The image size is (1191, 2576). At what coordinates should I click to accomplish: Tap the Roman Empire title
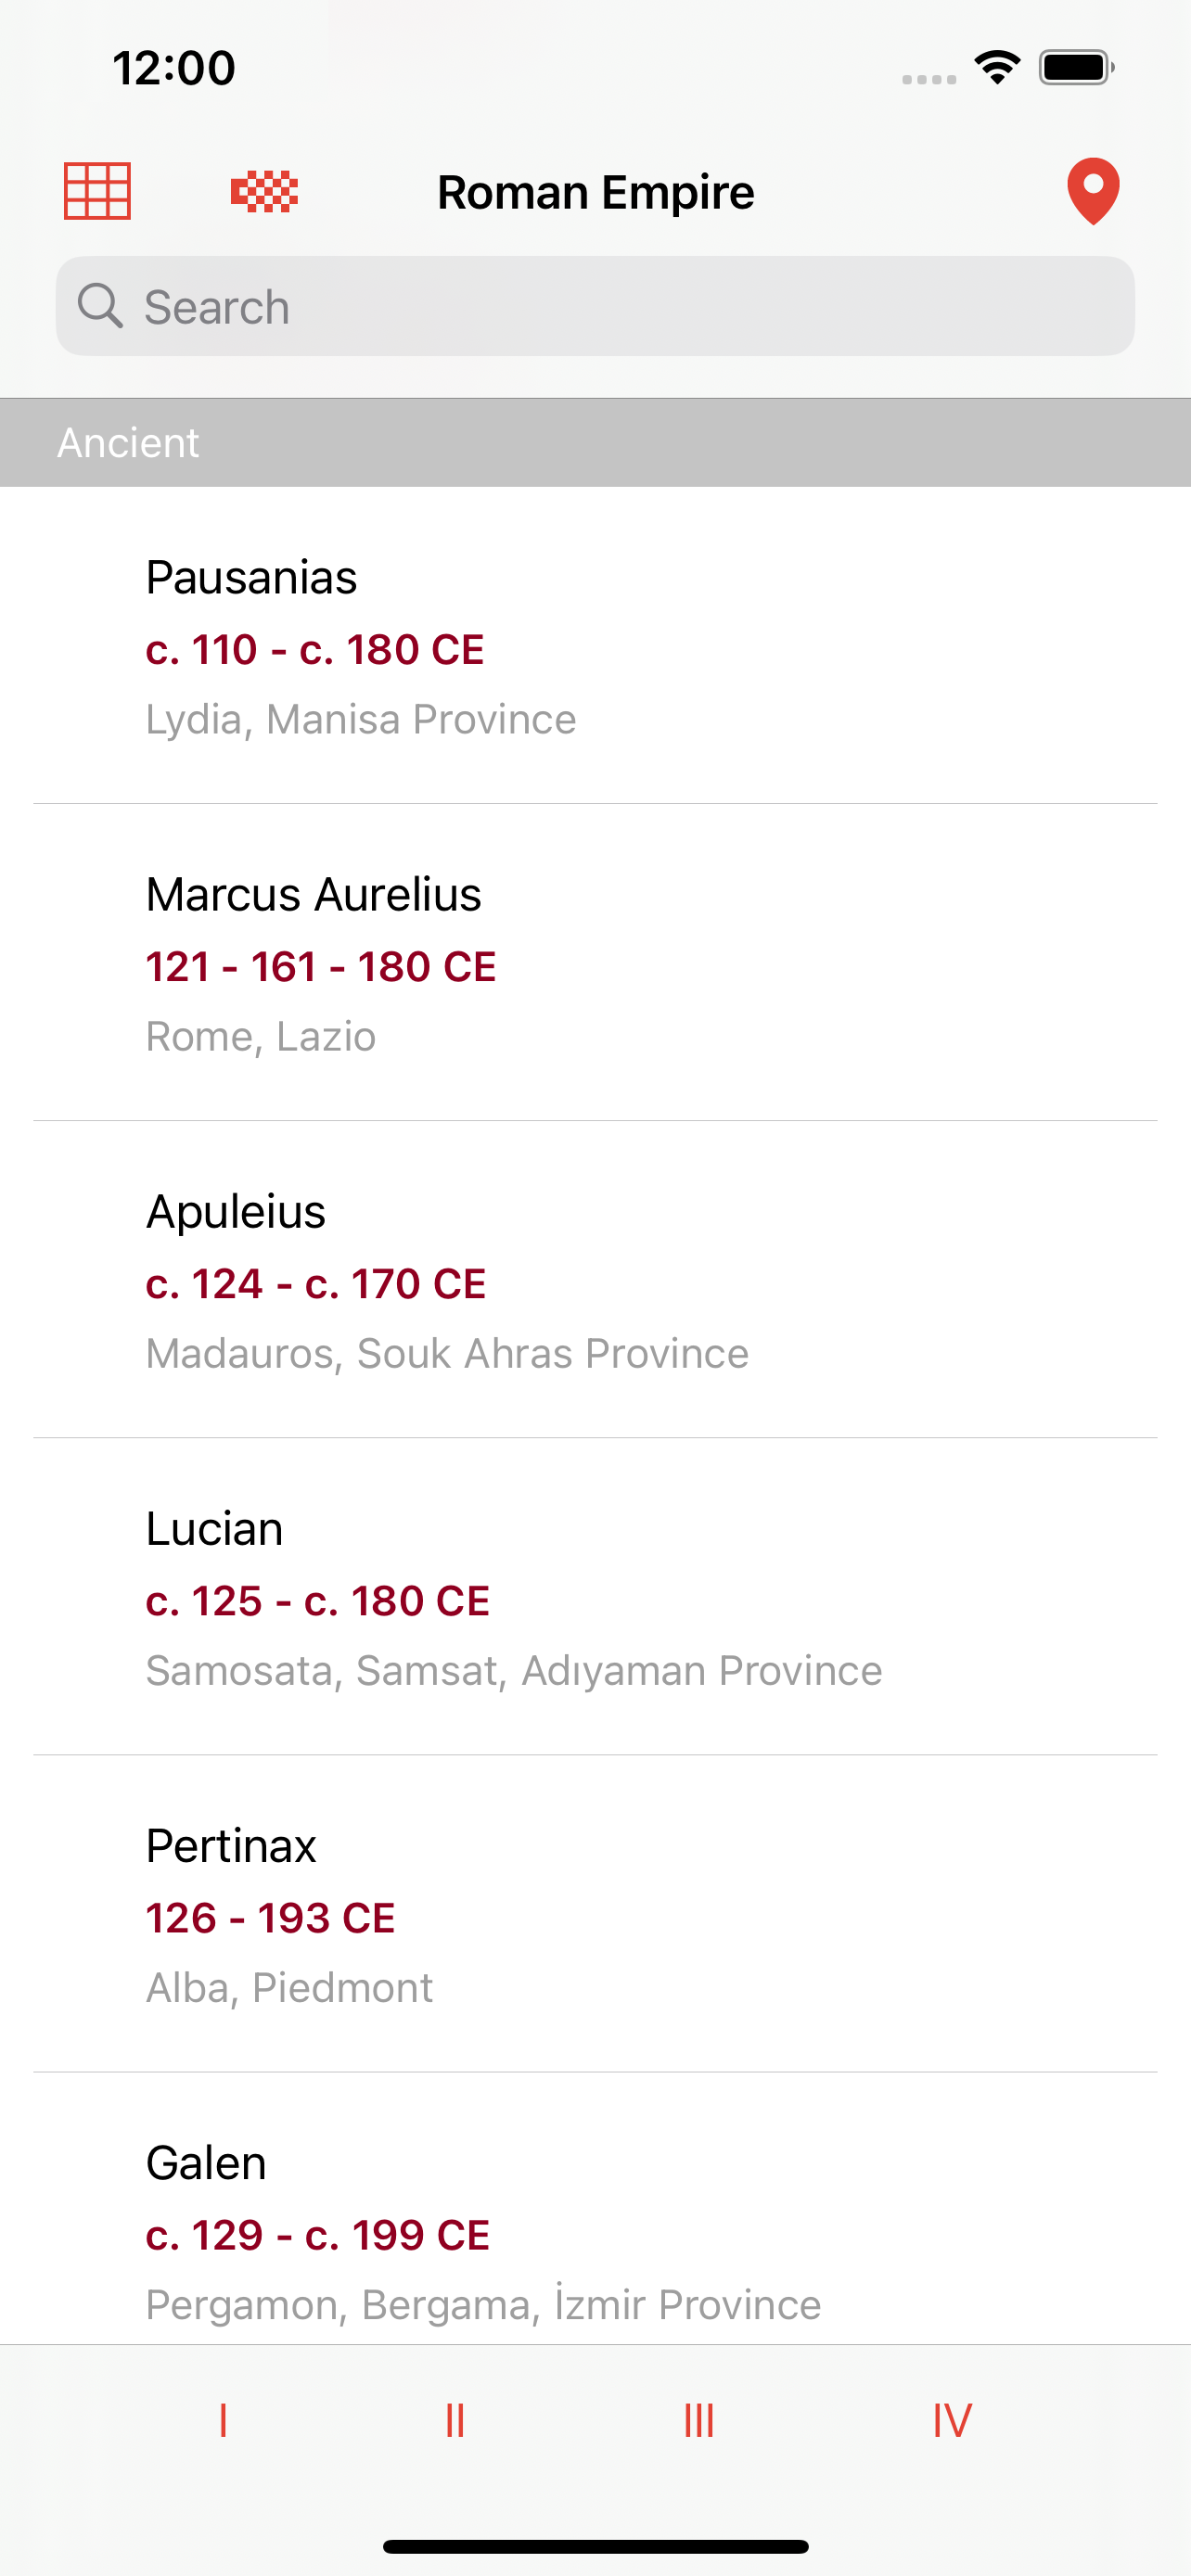coord(596,192)
